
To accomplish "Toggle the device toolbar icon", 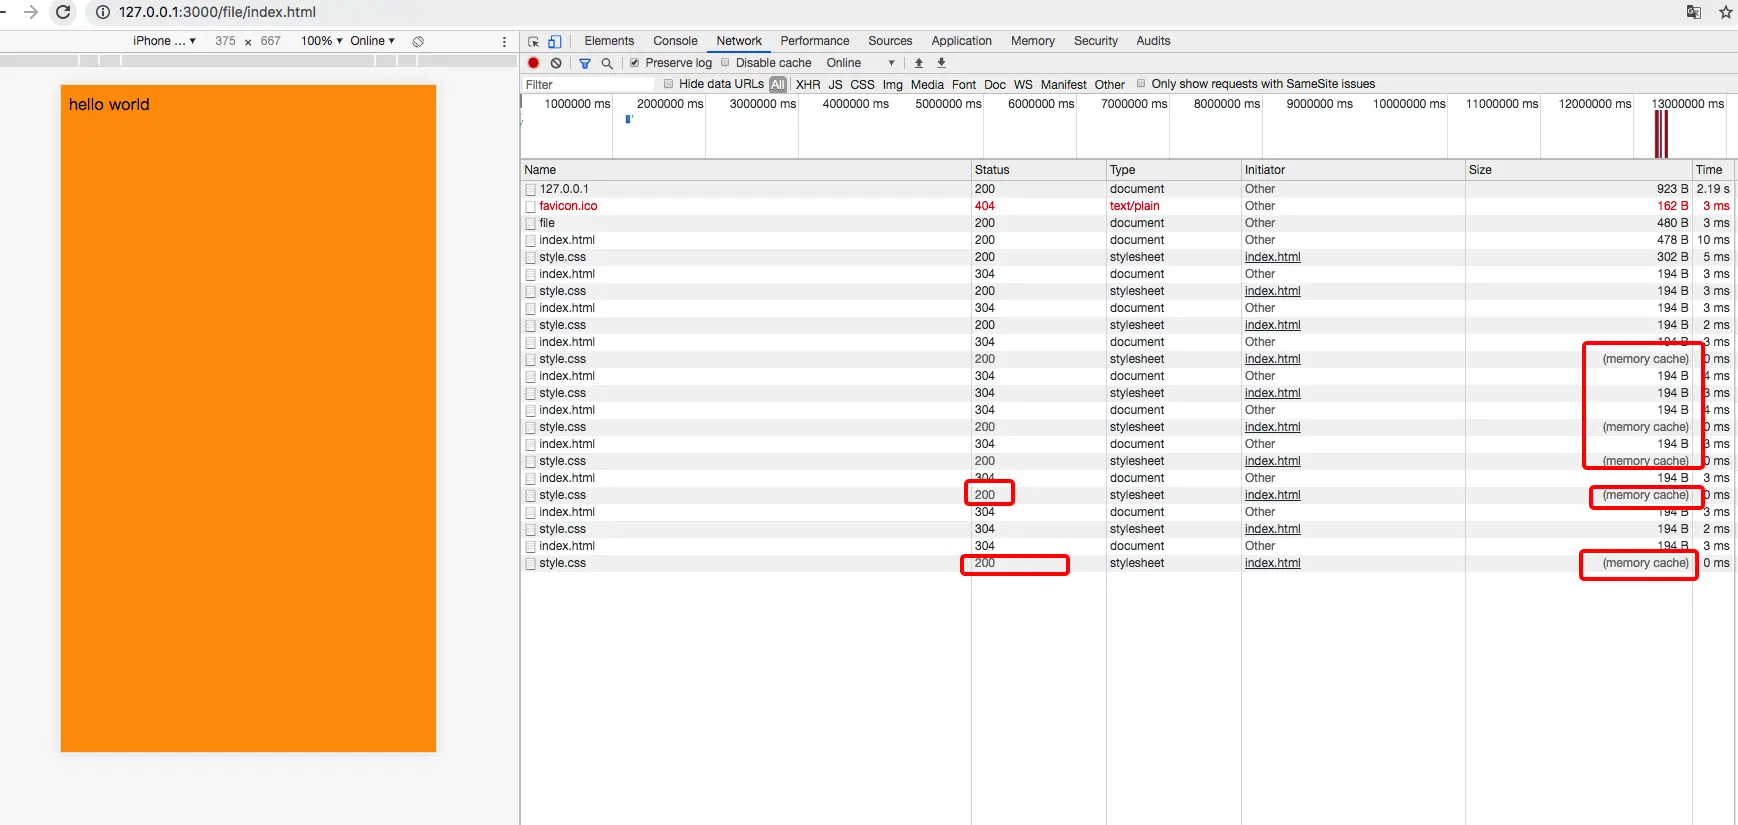I will coord(555,41).
